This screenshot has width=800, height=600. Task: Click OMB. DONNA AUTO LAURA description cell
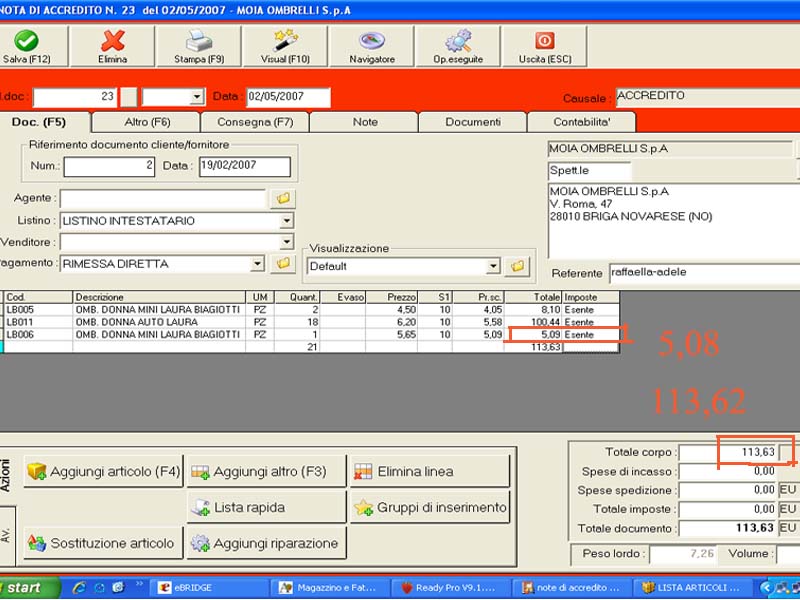[159, 322]
